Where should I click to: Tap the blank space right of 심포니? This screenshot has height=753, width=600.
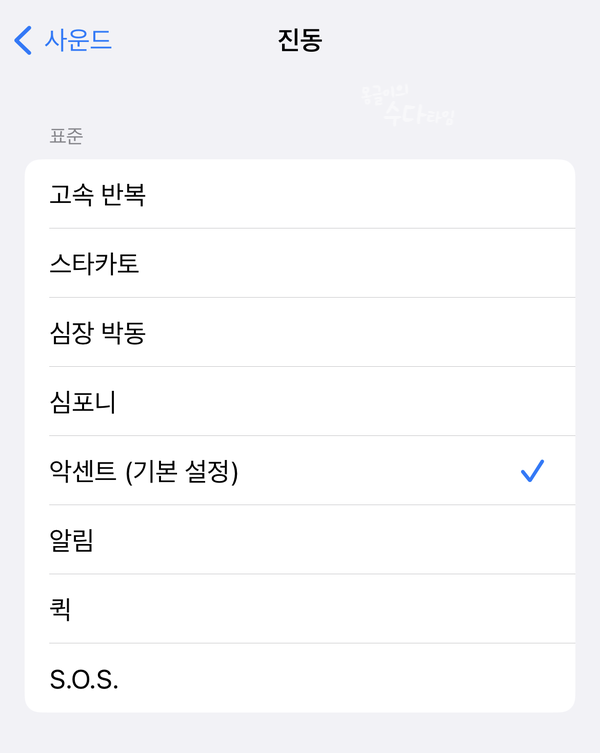pos(345,401)
